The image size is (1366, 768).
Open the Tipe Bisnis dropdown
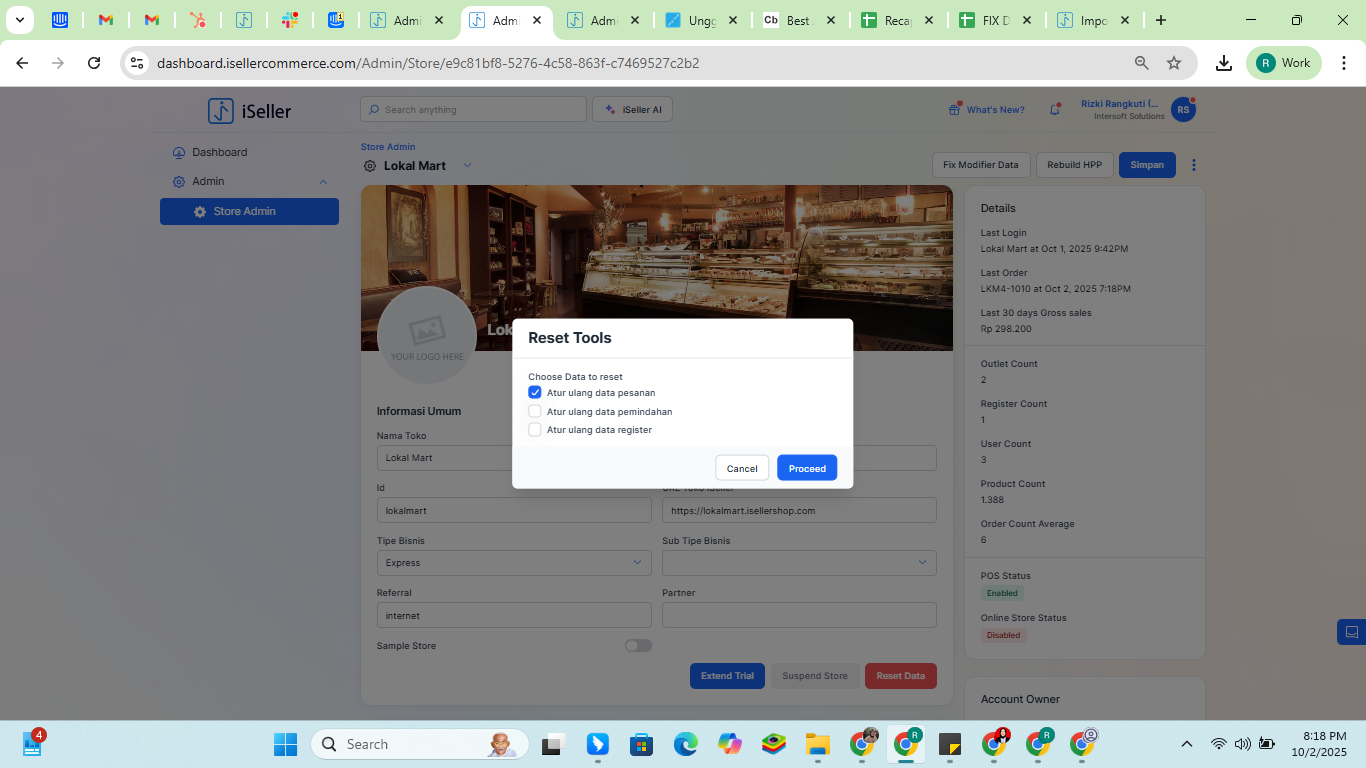[x=513, y=563]
